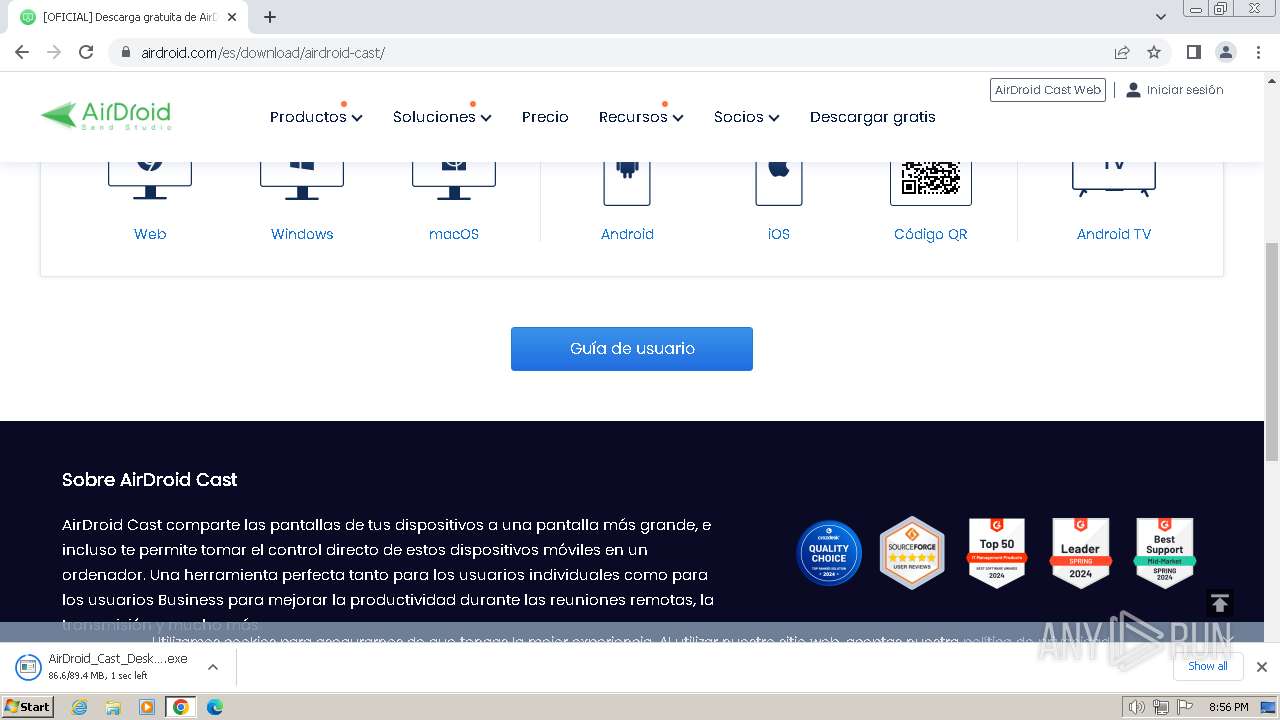This screenshot has width=1280, height=720.
Task: Click Show all downloads button
Action: tap(1208, 666)
